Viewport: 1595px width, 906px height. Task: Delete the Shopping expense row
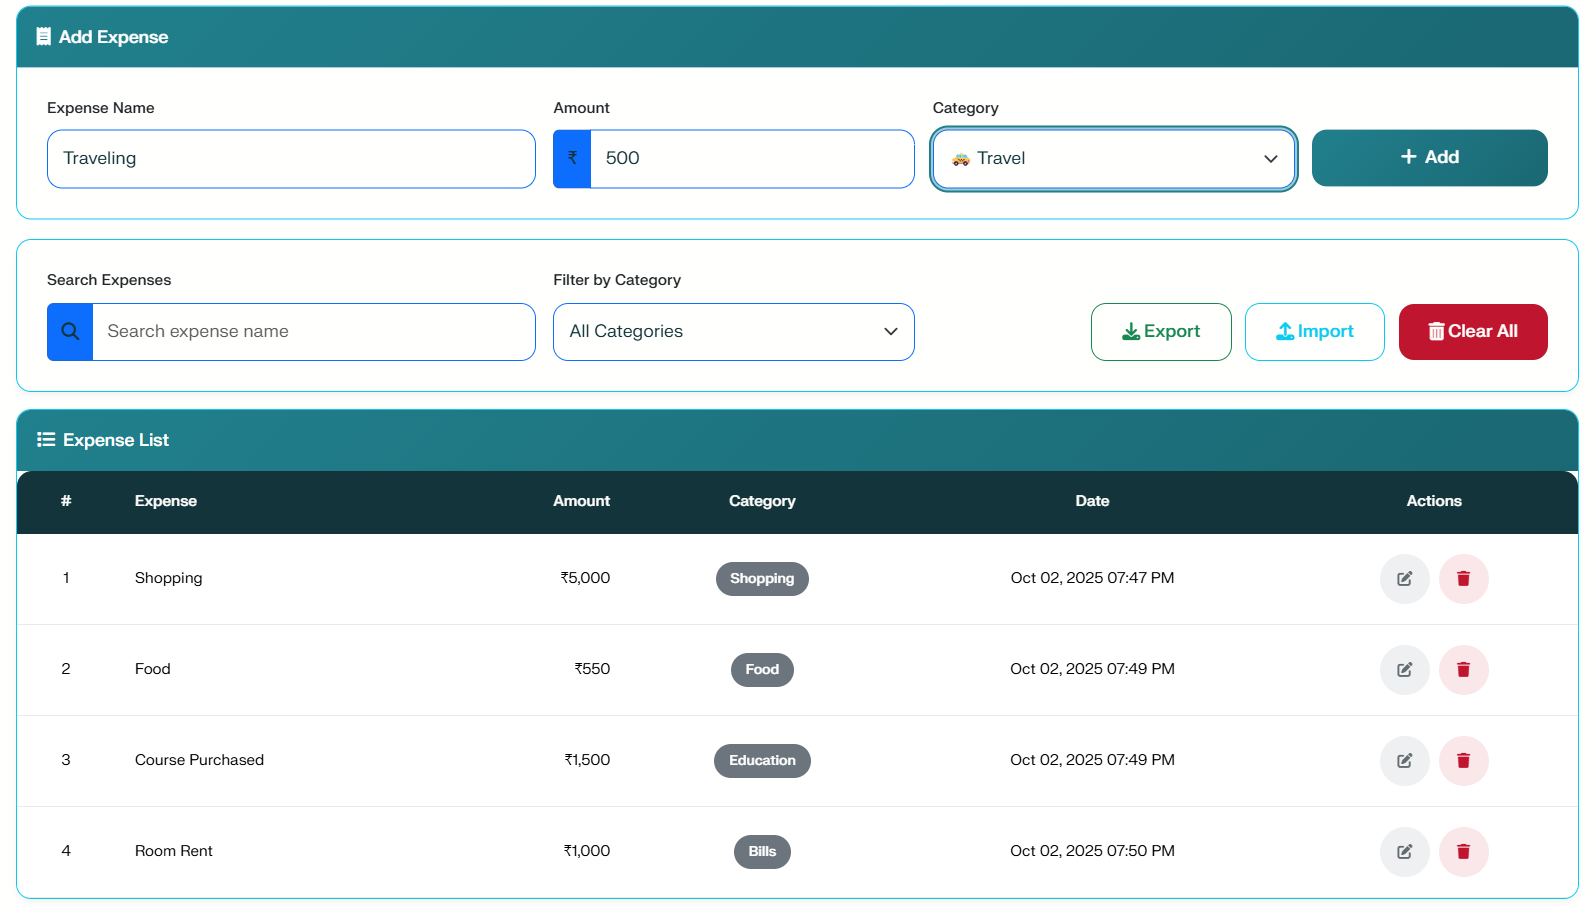[1463, 579]
